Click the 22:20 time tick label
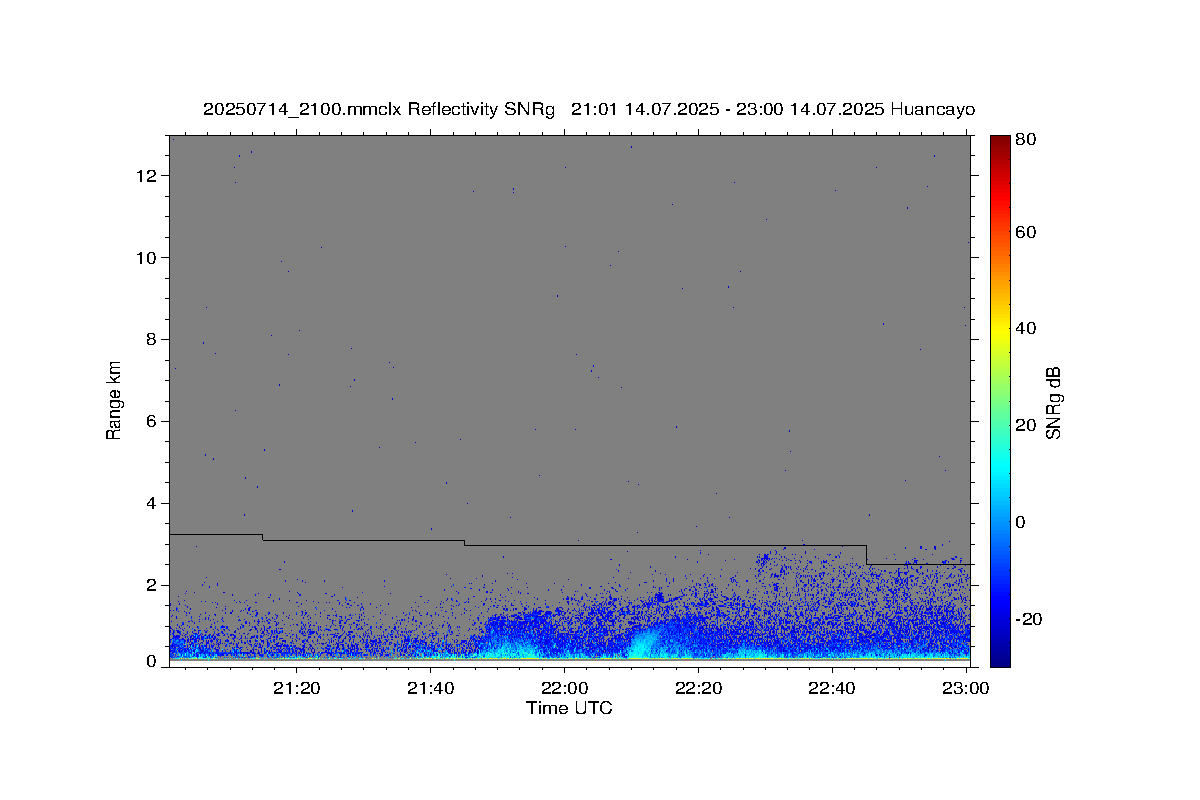The height and width of the screenshot is (800, 1200). click(698, 688)
